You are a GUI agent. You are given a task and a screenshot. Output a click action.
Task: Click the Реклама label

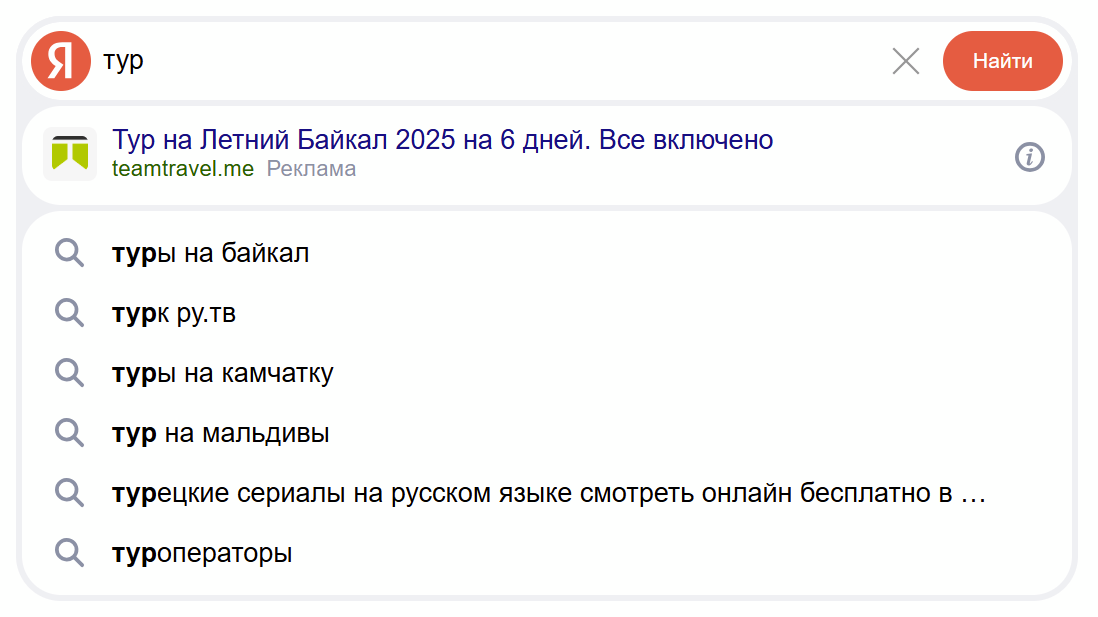[x=311, y=169]
